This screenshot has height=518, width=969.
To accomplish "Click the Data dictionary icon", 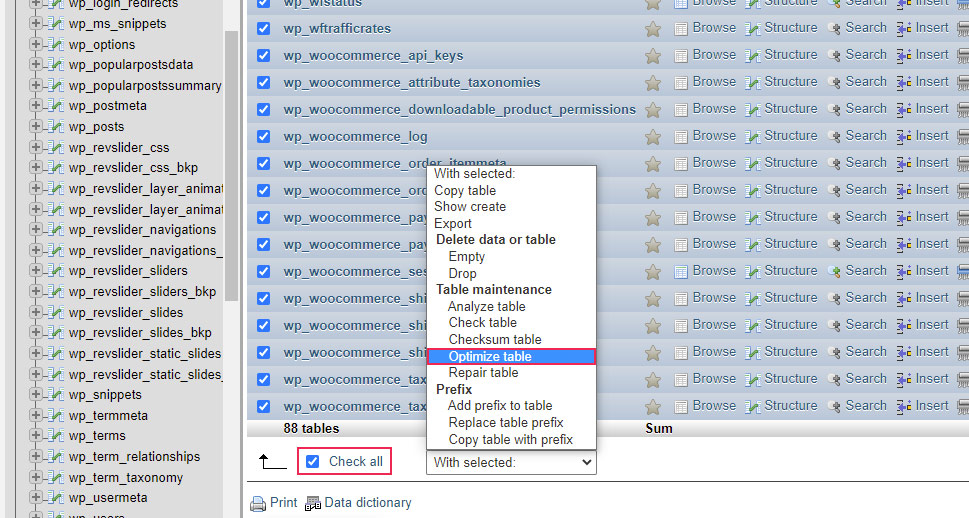I will [x=313, y=504].
